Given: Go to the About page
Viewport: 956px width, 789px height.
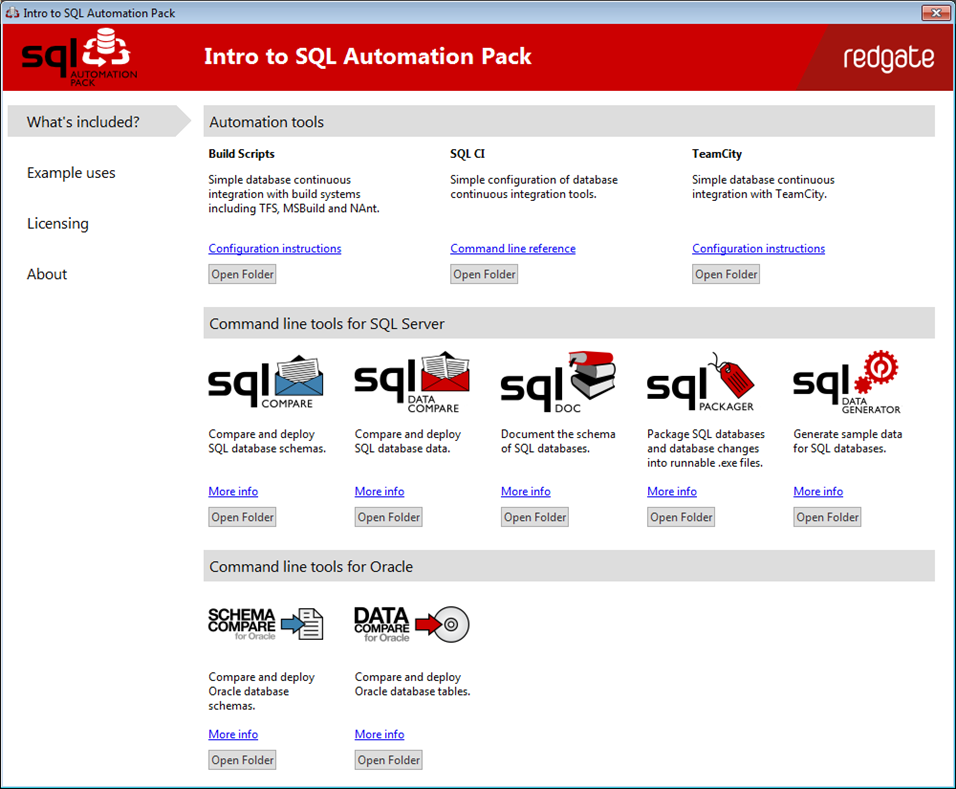Looking at the screenshot, I should click(x=47, y=275).
